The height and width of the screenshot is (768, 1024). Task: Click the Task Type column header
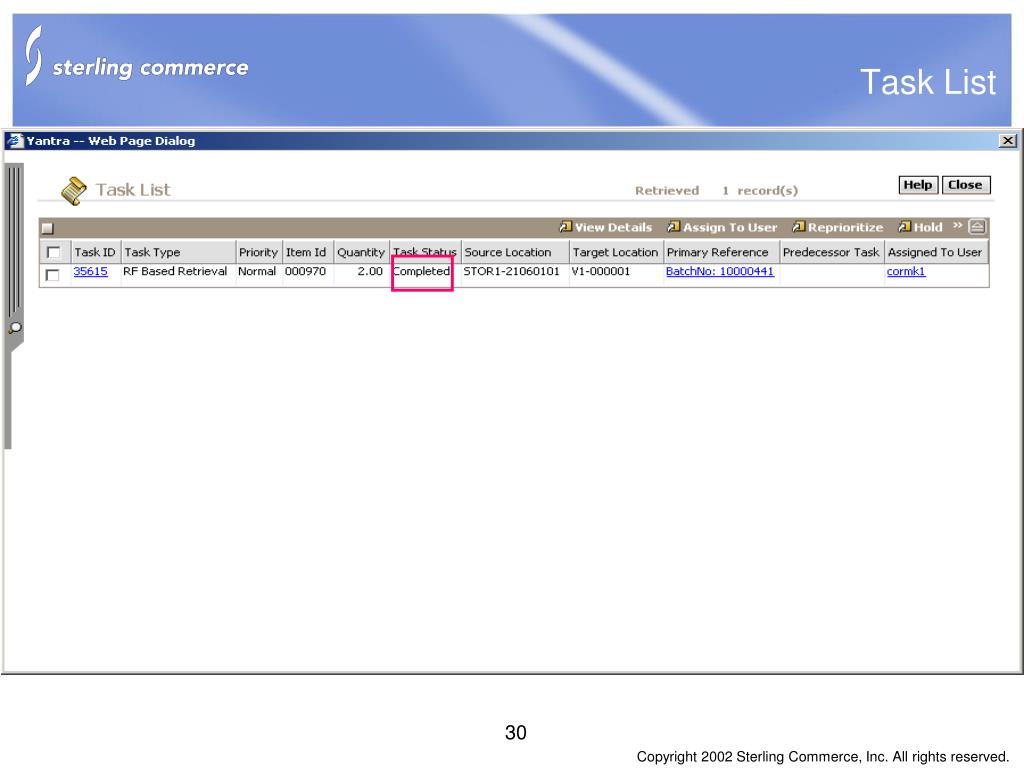click(178, 252)
